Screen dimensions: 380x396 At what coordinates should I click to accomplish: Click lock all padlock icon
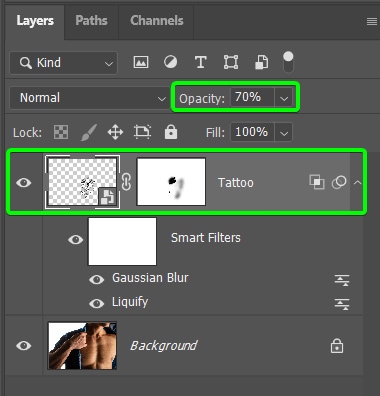(171, 132)
